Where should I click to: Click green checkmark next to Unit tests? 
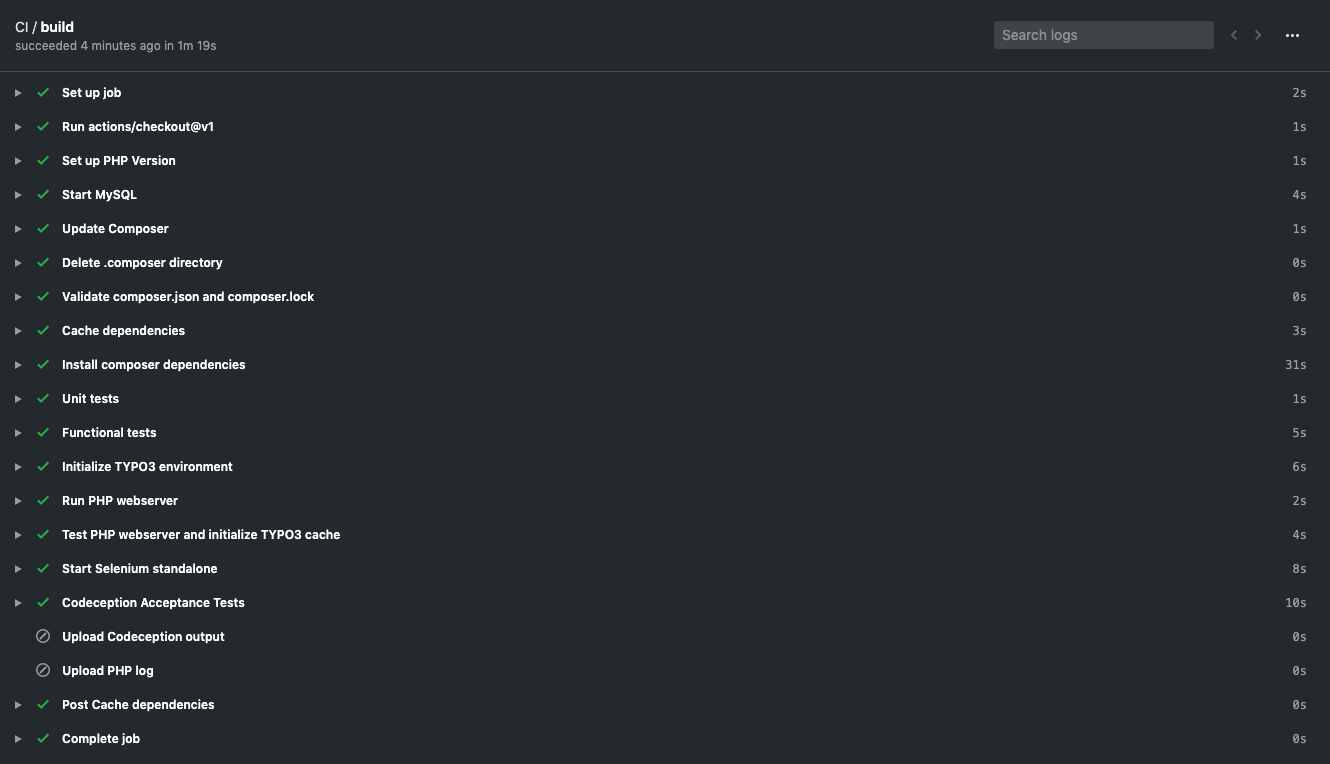43,398
